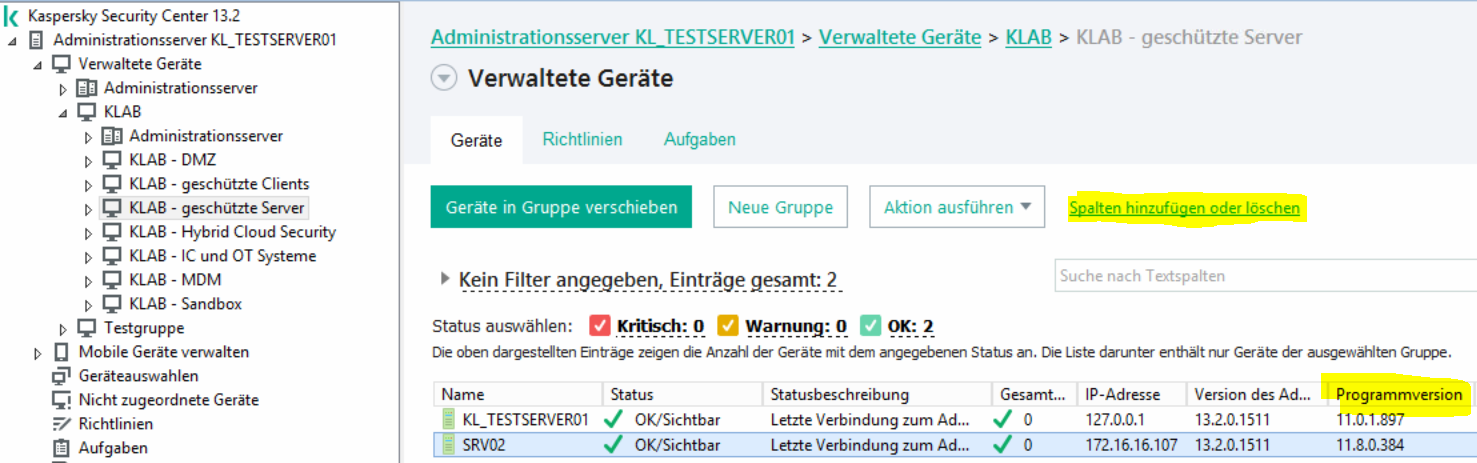
Task: Collapse the Verwaltete Geräte header round arrow
Action: 444,78
